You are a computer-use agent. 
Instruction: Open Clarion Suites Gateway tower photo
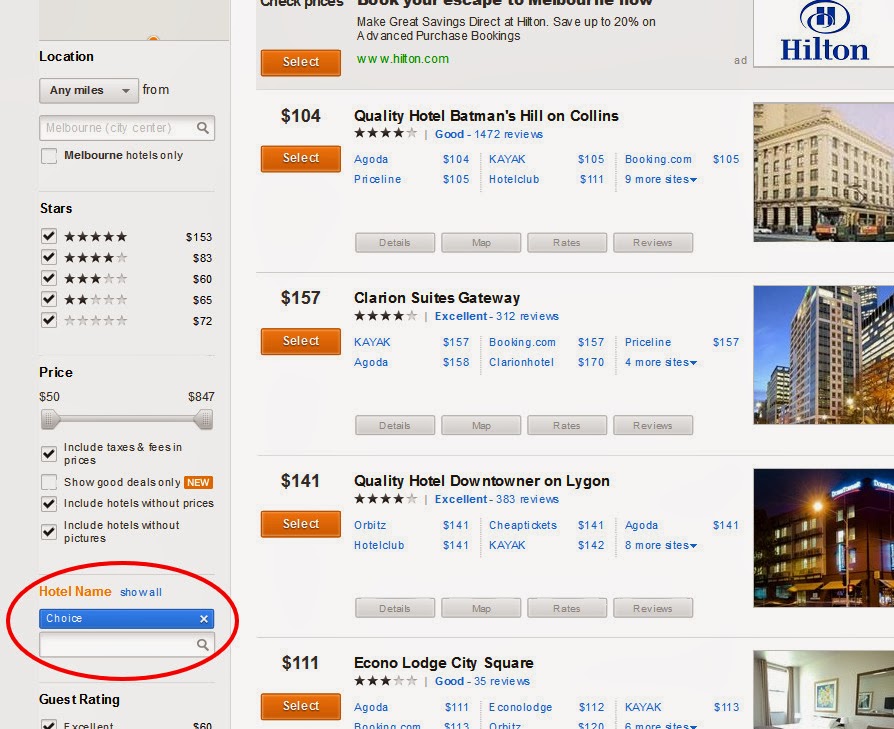click(x=823, y=355)
